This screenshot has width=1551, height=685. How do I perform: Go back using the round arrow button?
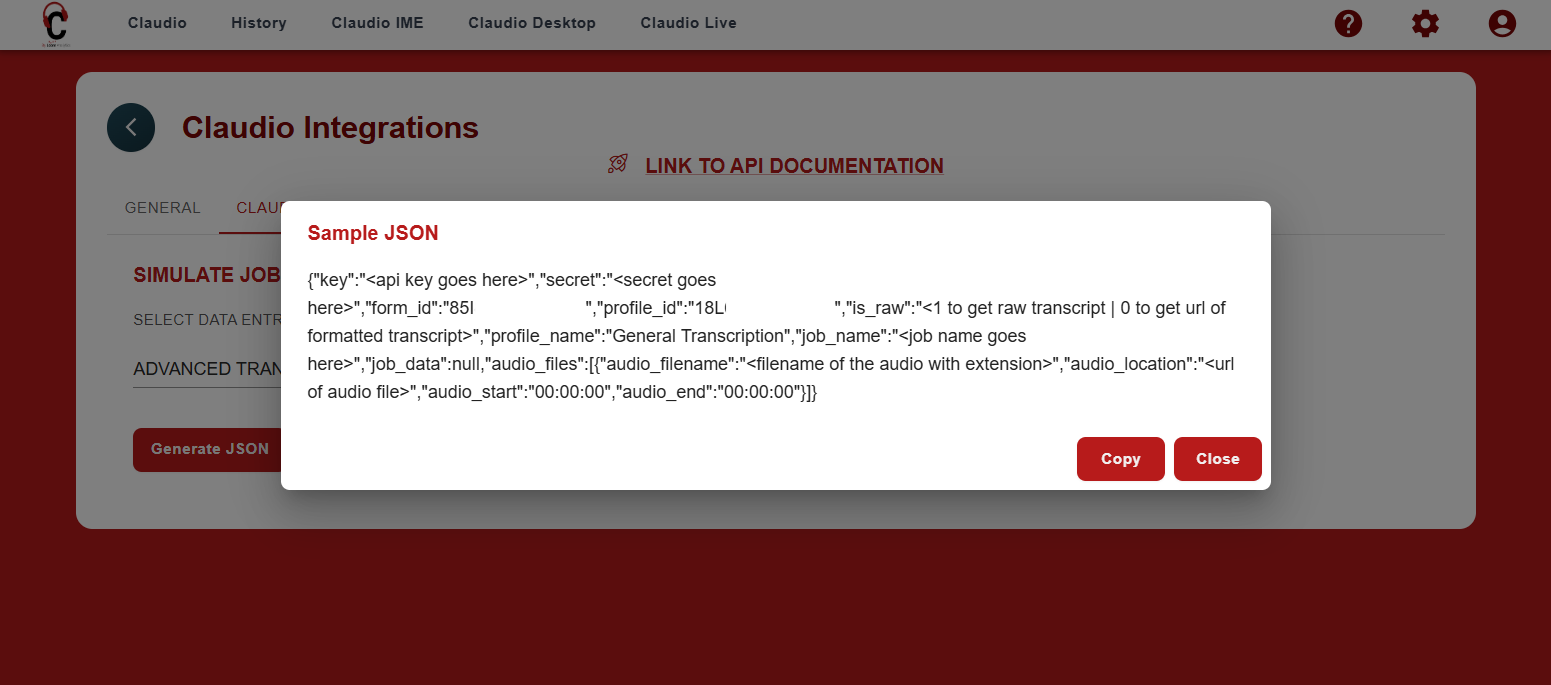[x=131, y=128]
